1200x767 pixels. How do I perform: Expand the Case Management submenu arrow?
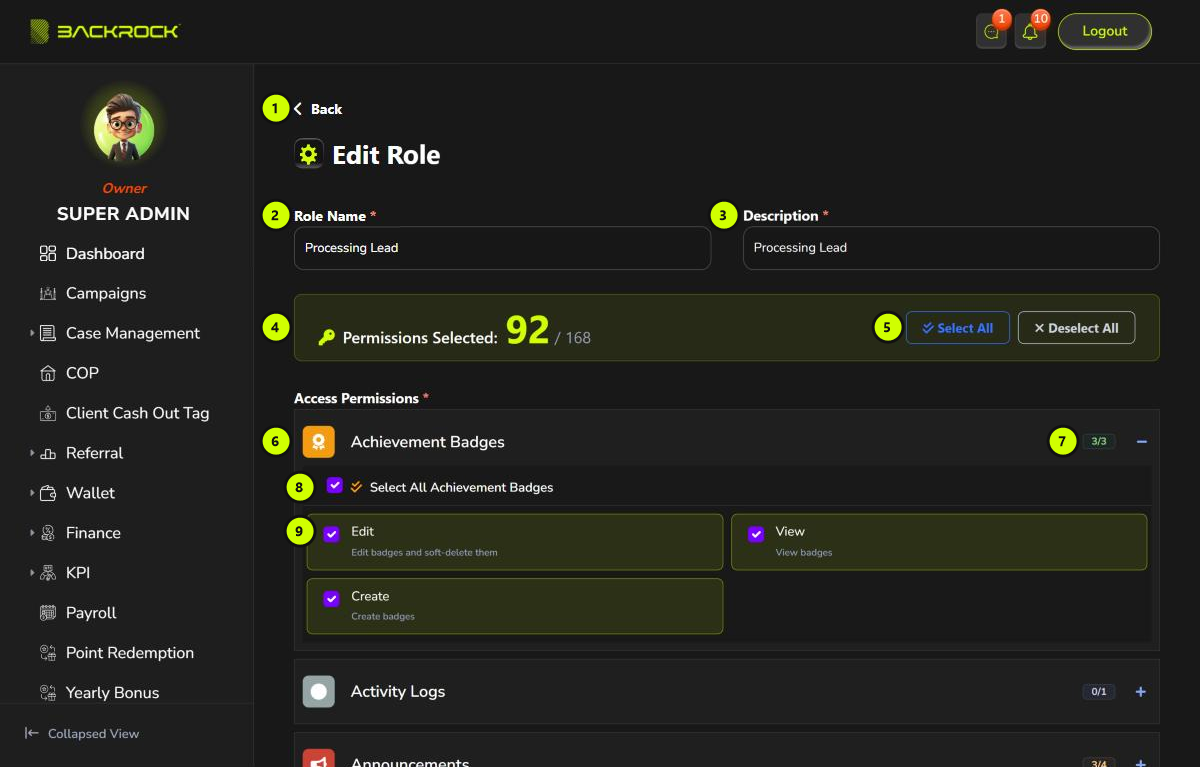pos(32,333)
